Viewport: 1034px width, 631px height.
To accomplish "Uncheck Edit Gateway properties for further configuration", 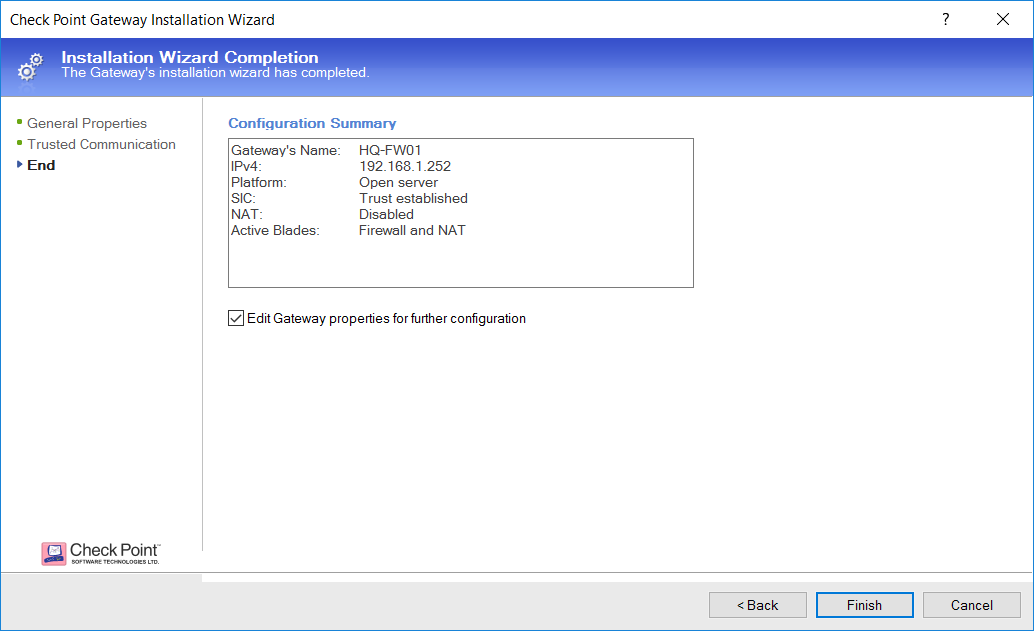I will pyautogui.click(x=236, y=318).
